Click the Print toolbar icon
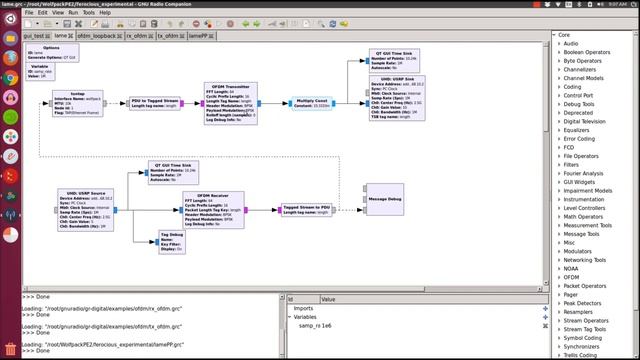Screen dimensions: 640x360 pyautogui.click(x=105, y=24)
